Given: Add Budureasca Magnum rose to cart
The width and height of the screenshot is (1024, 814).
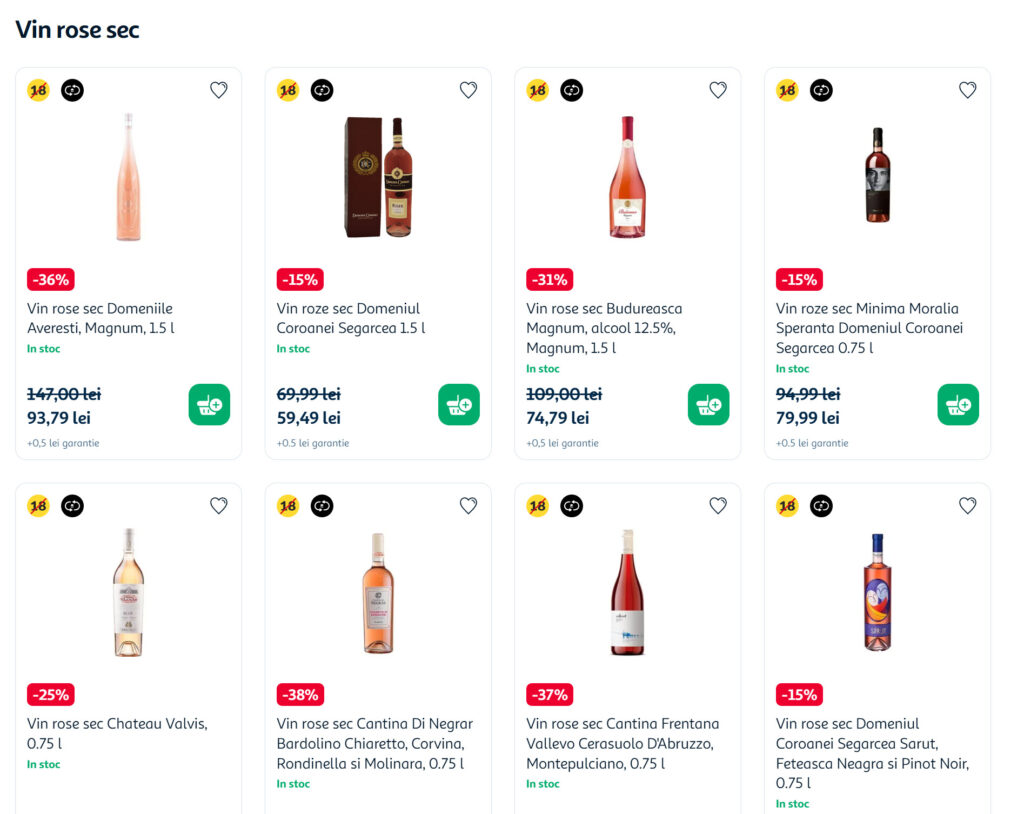Looking at the screenshot, I should pos(708,404).
